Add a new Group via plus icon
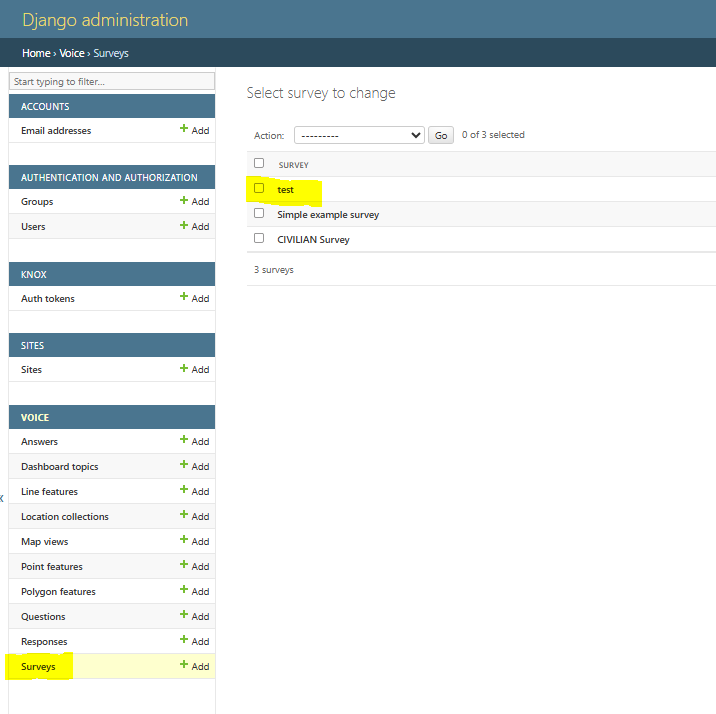Image resolution: width=716 pixels, height=714 pixels. (x=184, y=201)
